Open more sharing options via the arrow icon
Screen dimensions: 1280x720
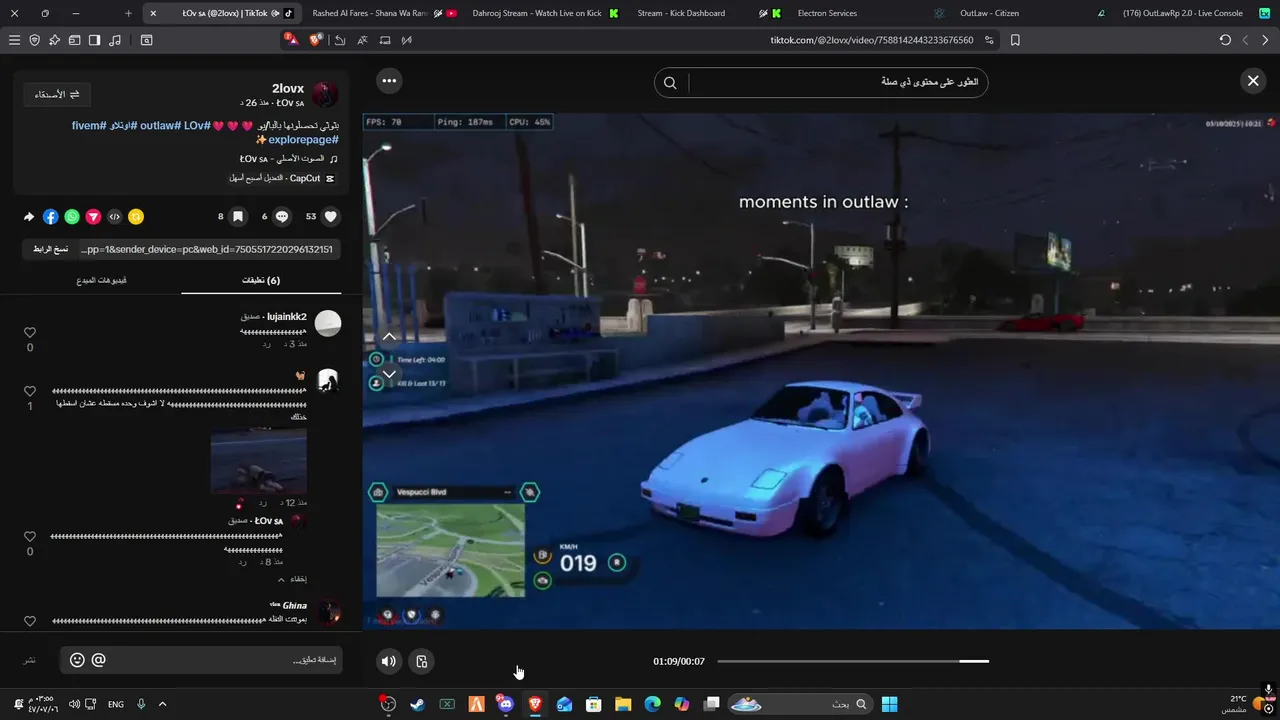29,216
